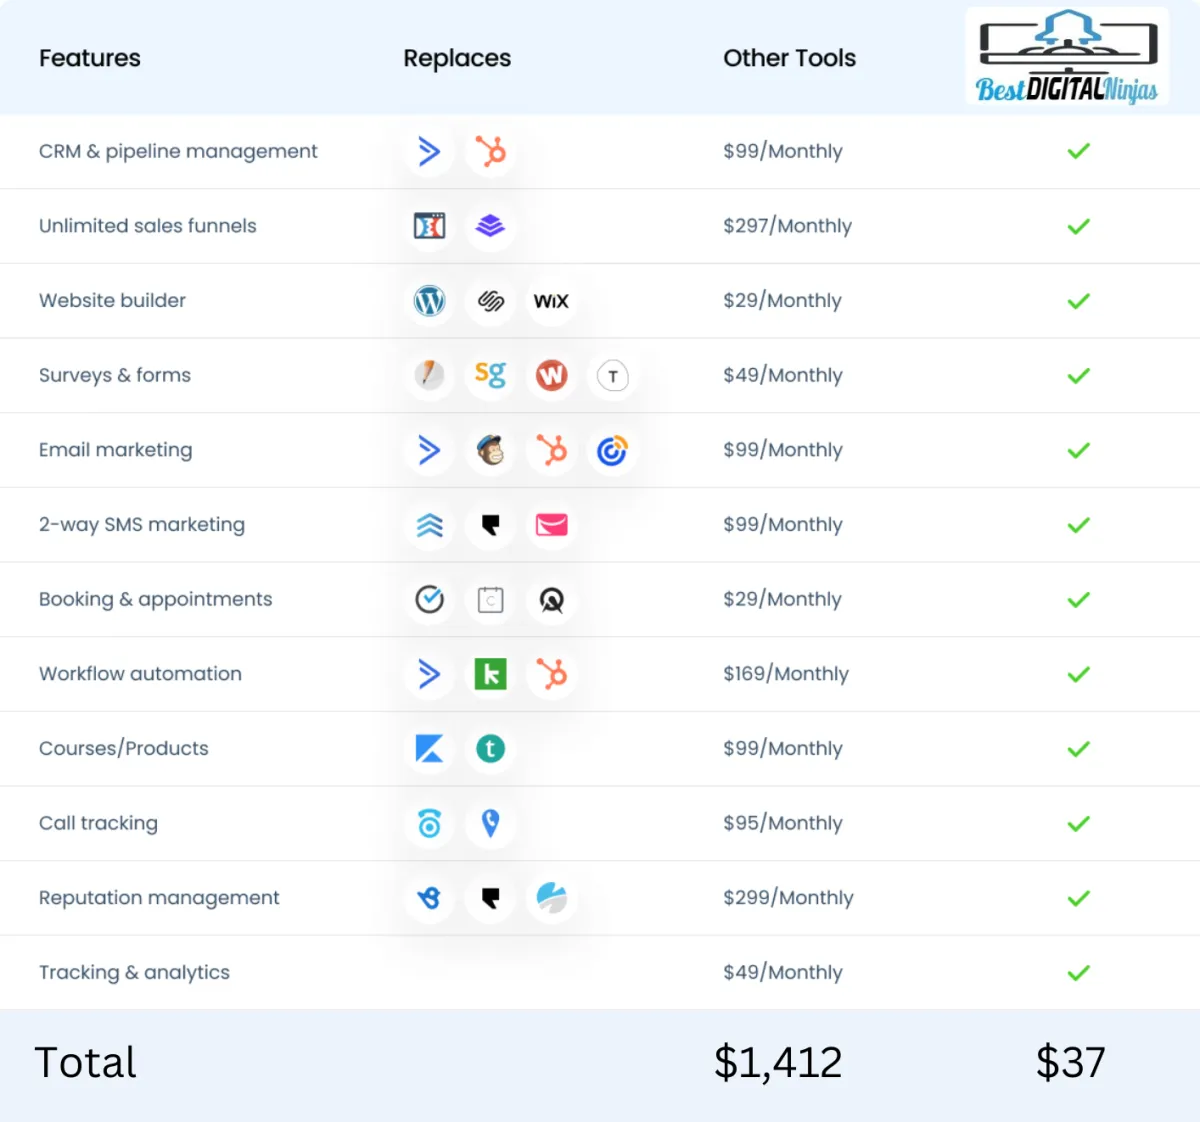Click the green checkmark for Email marketing
This screenshot has width=1200, height=1122.
[x=1078, y=450]
